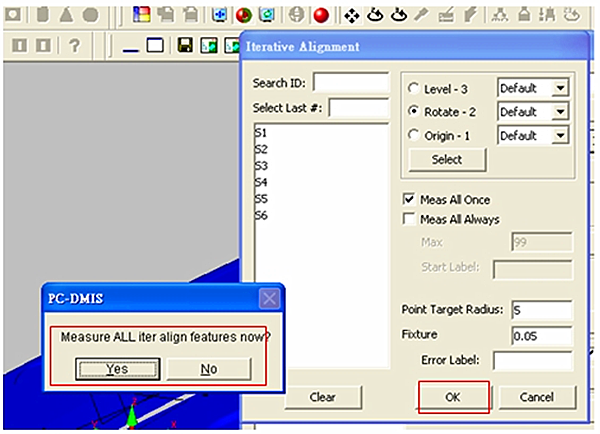The height and width of the screenshot is (434, 600).
Task: Click the blue underline minimize-style toolbar icon
Action: click(x=130, y=50)
